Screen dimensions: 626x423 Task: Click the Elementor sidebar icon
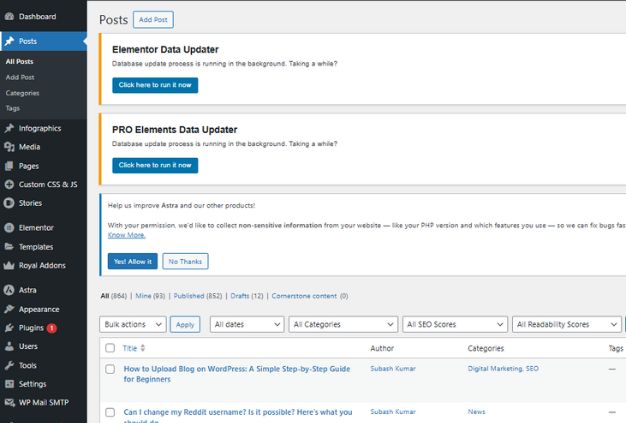[9, 228]
